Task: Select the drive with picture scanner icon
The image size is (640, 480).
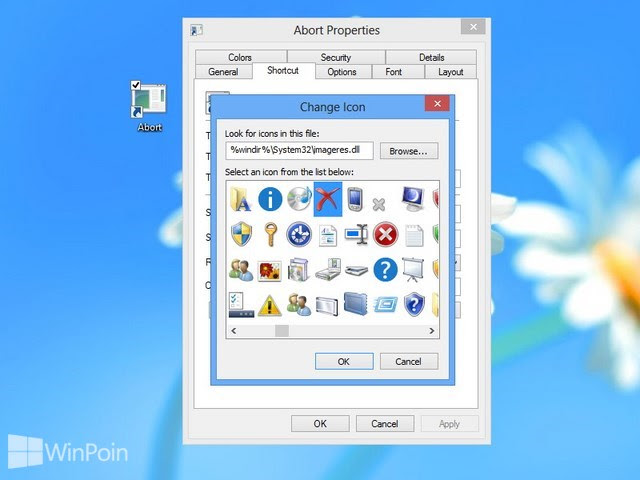Action: click(x=328, y=270)
